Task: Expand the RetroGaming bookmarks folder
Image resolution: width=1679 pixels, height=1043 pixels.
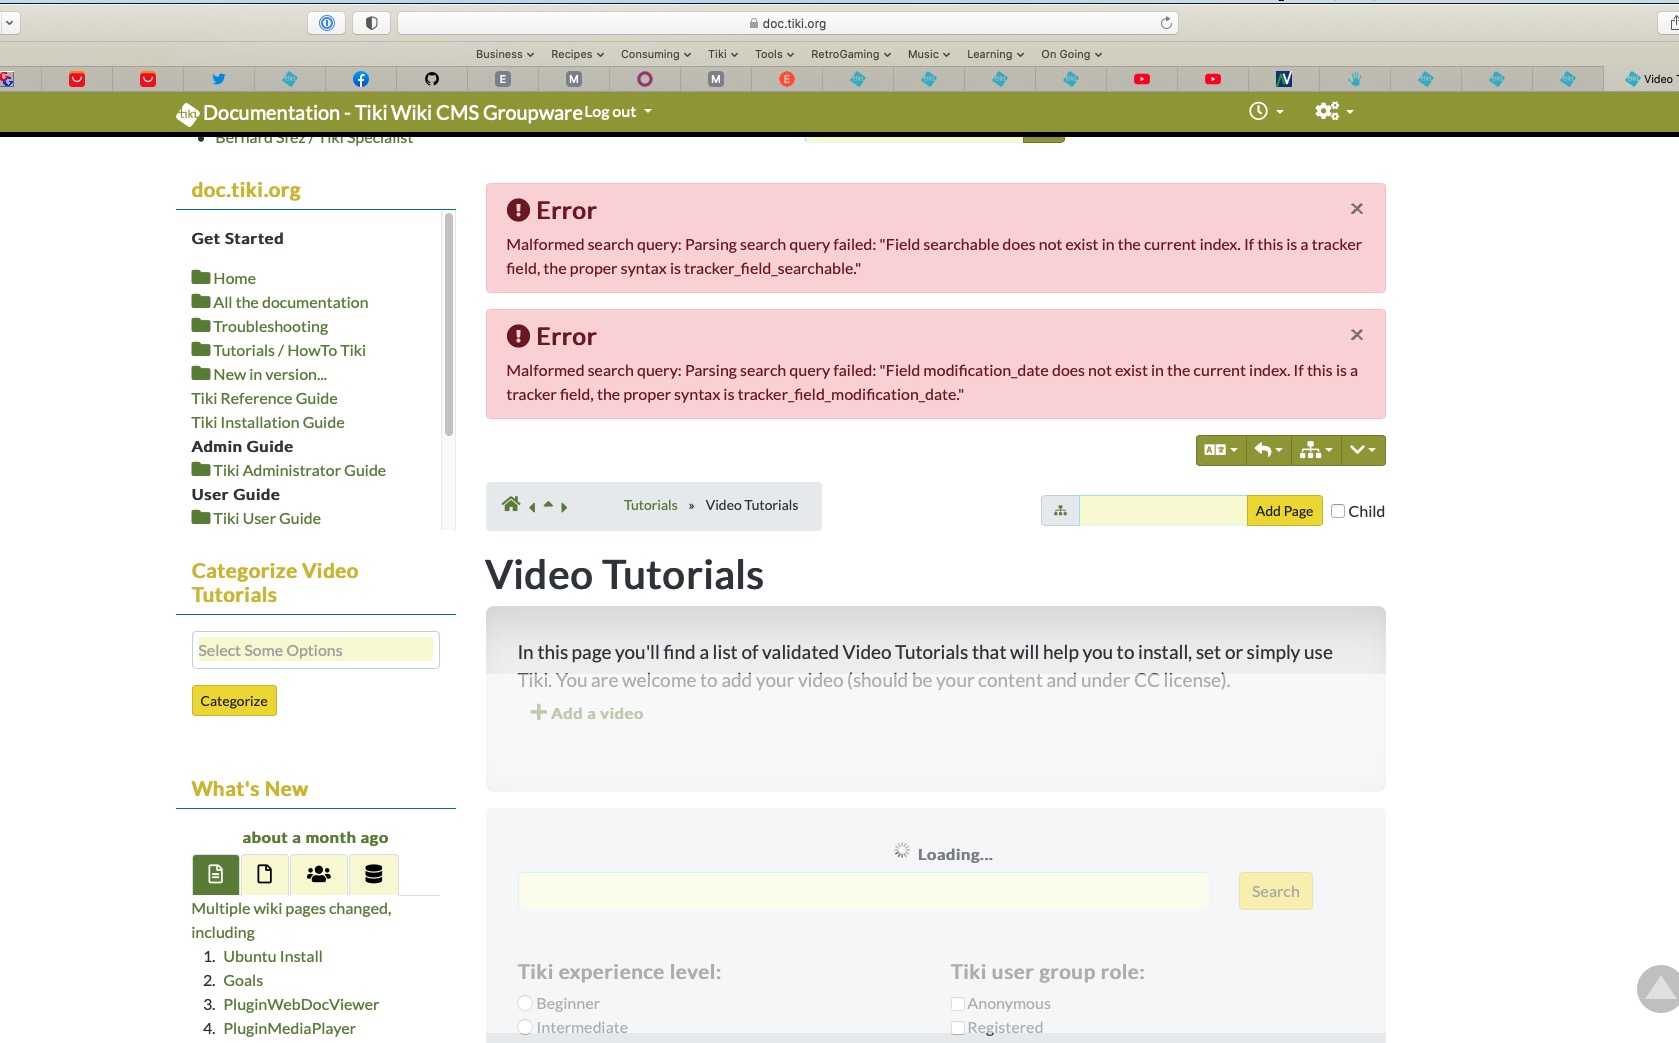Action: pyautogui.click(x=851, y=54)
